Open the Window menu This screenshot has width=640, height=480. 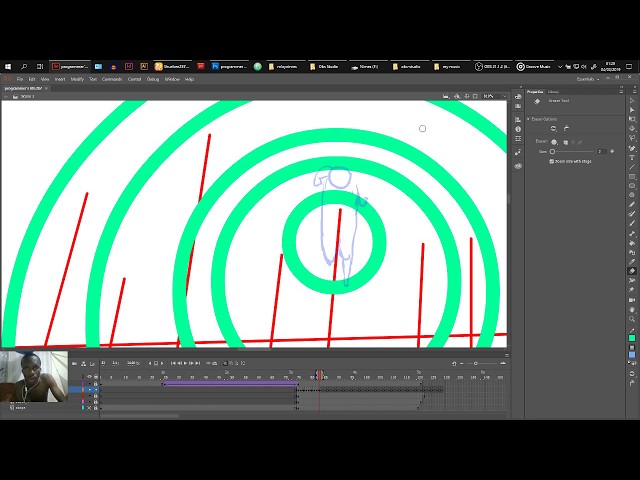click(172, 79)
